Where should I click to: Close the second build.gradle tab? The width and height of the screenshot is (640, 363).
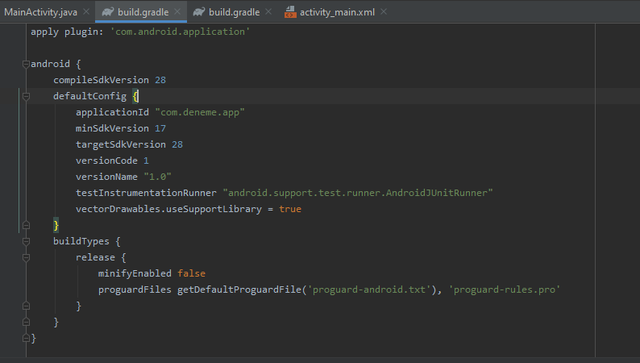[x=269, y=12]
